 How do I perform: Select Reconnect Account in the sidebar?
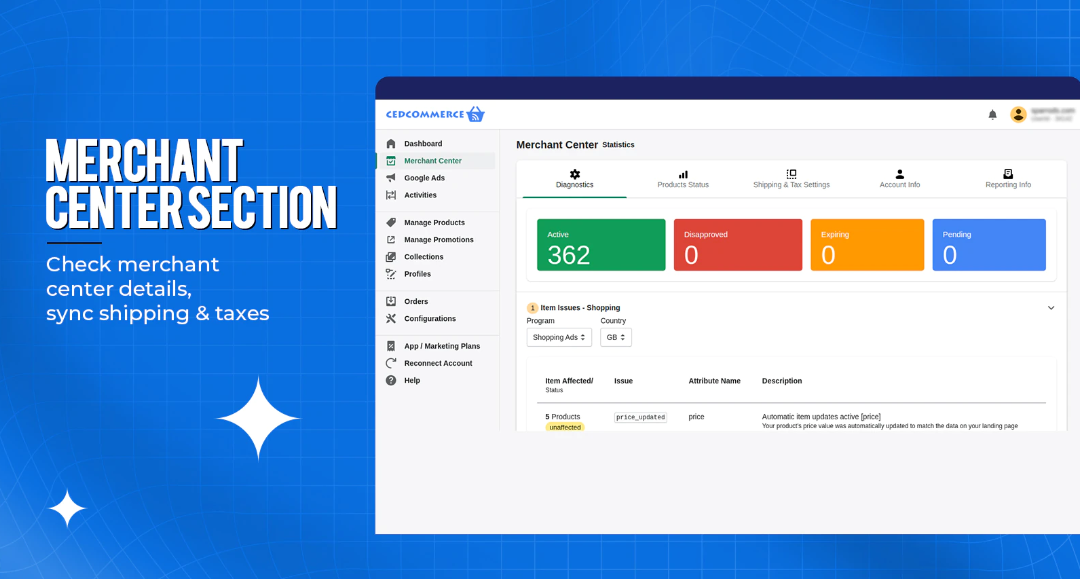click(436, 364)
